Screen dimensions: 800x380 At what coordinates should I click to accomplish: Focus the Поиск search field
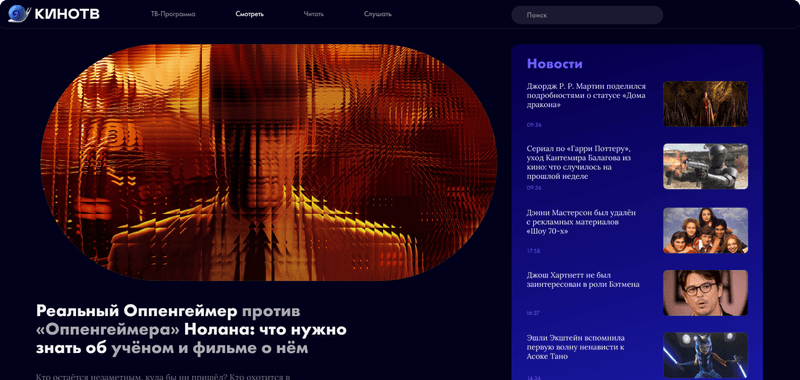(x=587, y=15)
